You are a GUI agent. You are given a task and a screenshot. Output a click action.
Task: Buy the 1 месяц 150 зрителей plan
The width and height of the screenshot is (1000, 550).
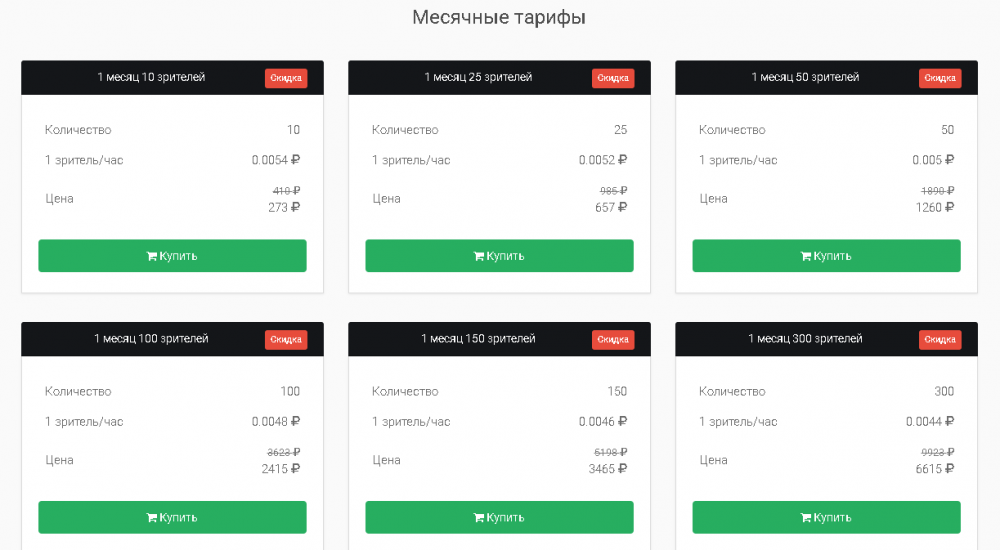499,518
